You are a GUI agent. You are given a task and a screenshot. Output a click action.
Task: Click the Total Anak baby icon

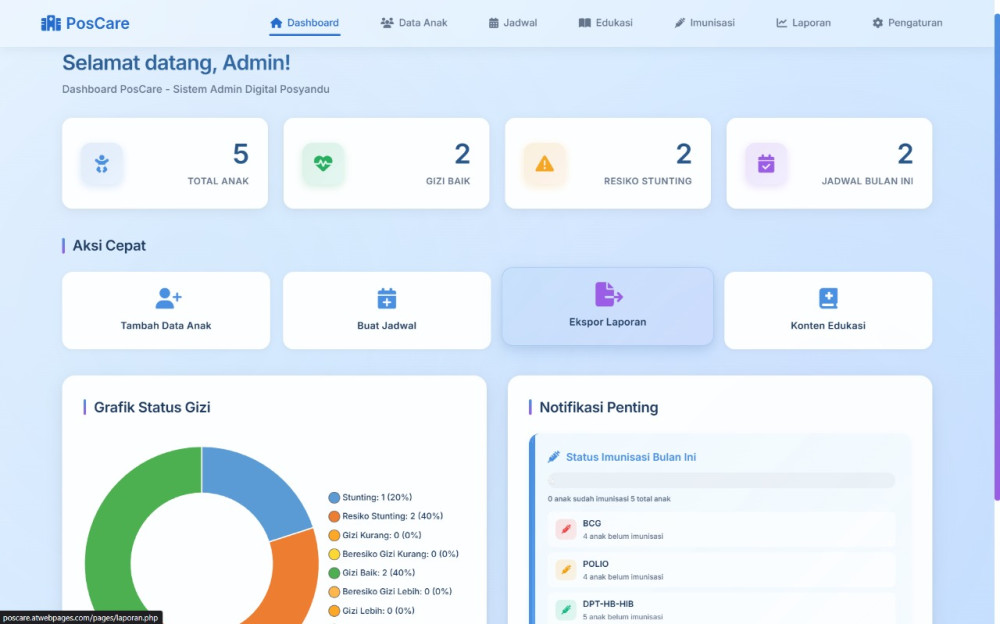point(102,164)
